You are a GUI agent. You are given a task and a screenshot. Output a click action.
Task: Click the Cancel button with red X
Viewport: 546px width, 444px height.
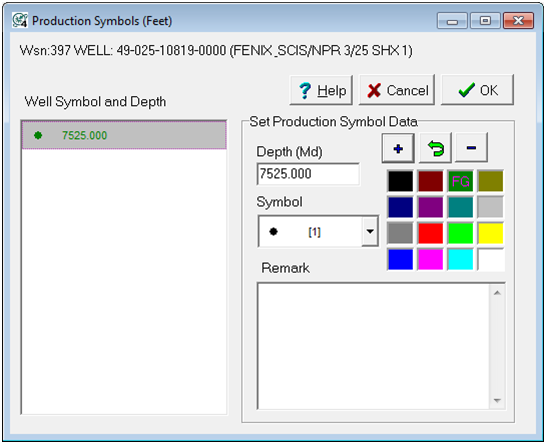(x=397, y=90)
